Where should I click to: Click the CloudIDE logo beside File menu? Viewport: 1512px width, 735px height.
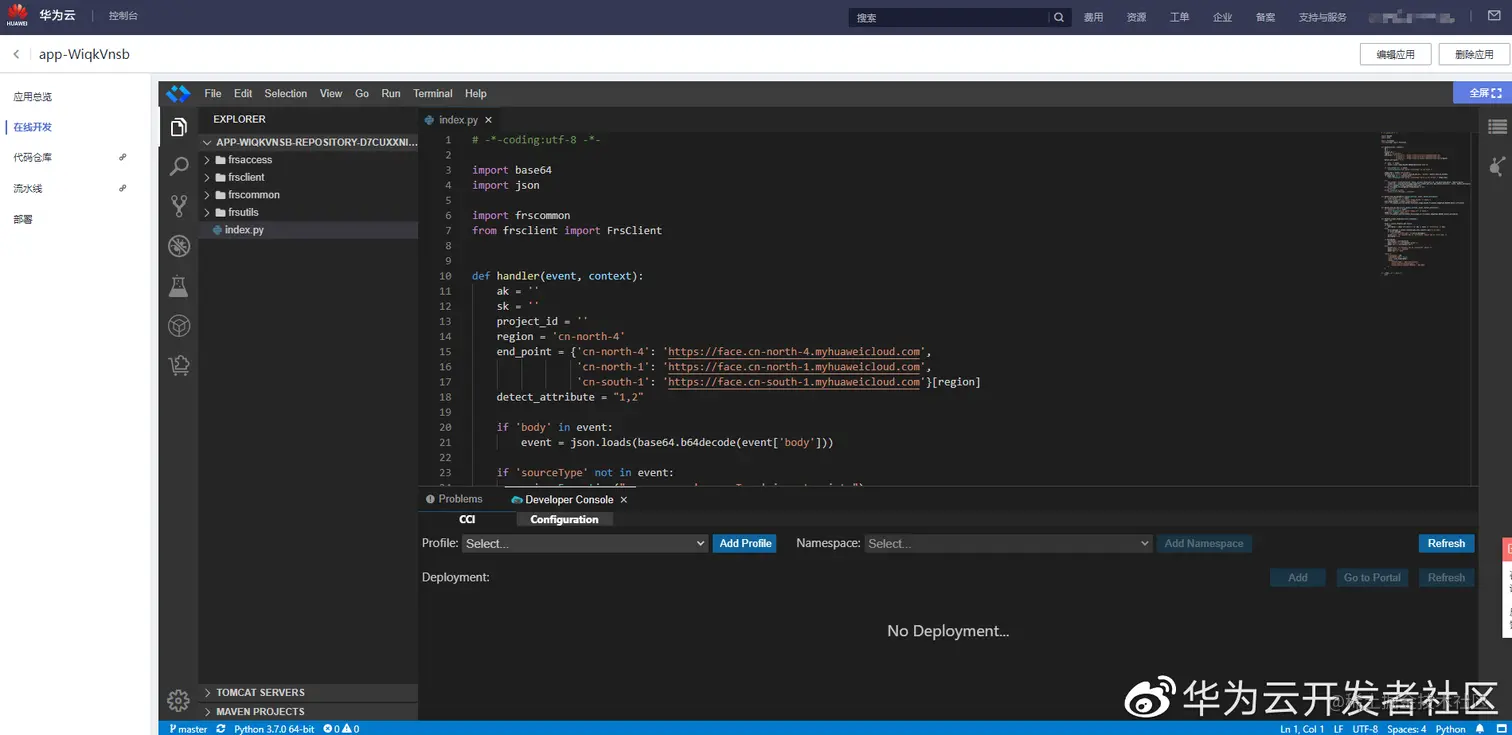pyautogui.click(x=178, y=93)
